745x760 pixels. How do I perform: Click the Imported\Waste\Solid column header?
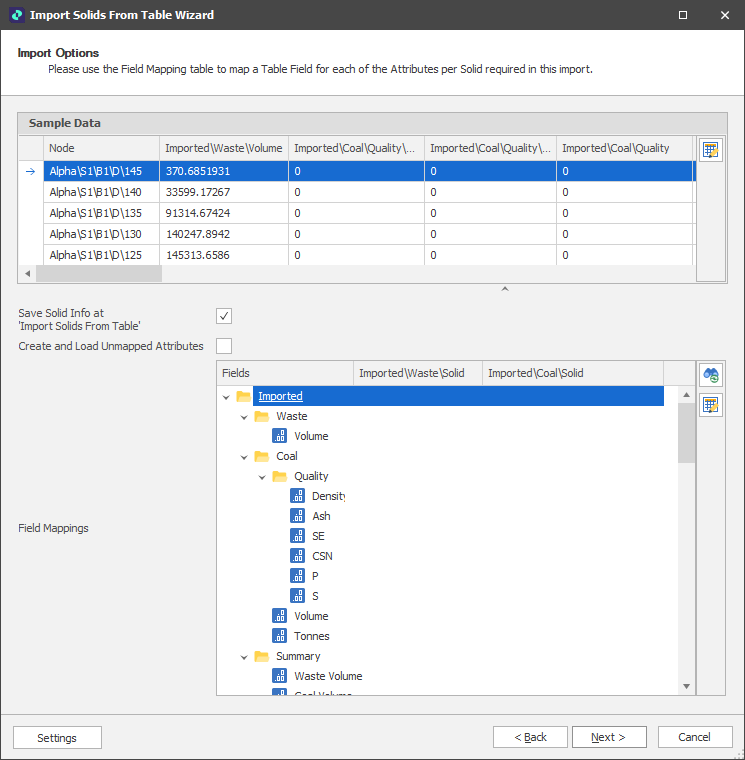point(418,373)
